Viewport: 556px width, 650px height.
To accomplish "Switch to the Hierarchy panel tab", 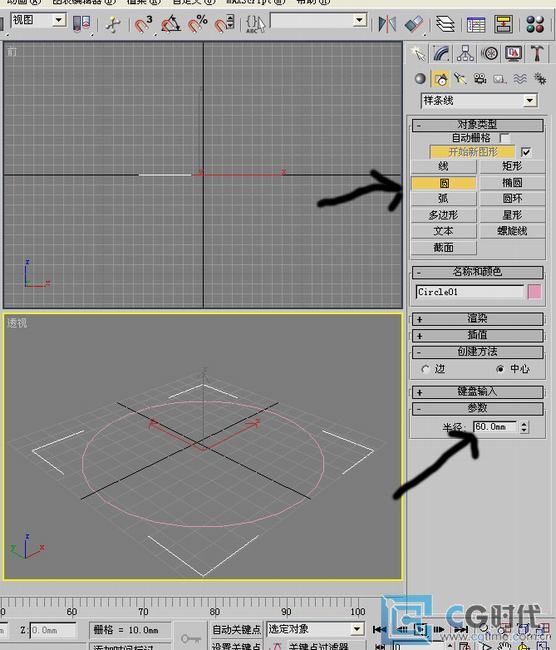I will pyautogui.click(x=465, y=53).
